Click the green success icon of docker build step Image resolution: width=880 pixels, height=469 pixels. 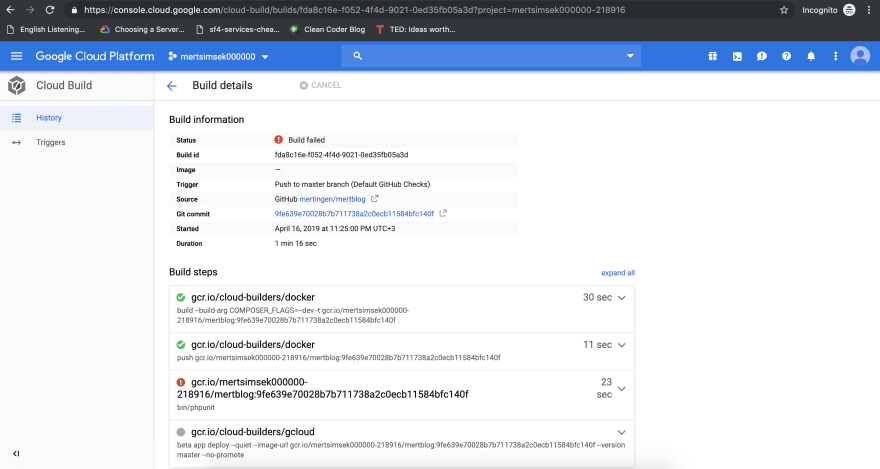tap(181, 297)
